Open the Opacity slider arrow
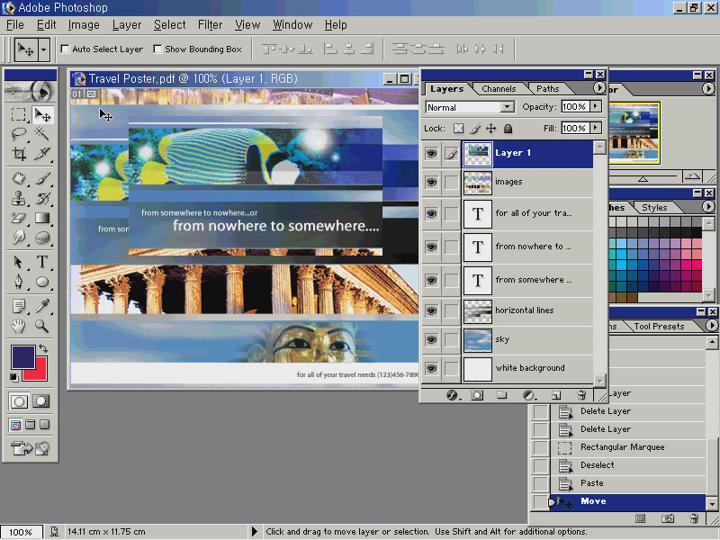This screenshot has width=720, height=540. [596, 106]
